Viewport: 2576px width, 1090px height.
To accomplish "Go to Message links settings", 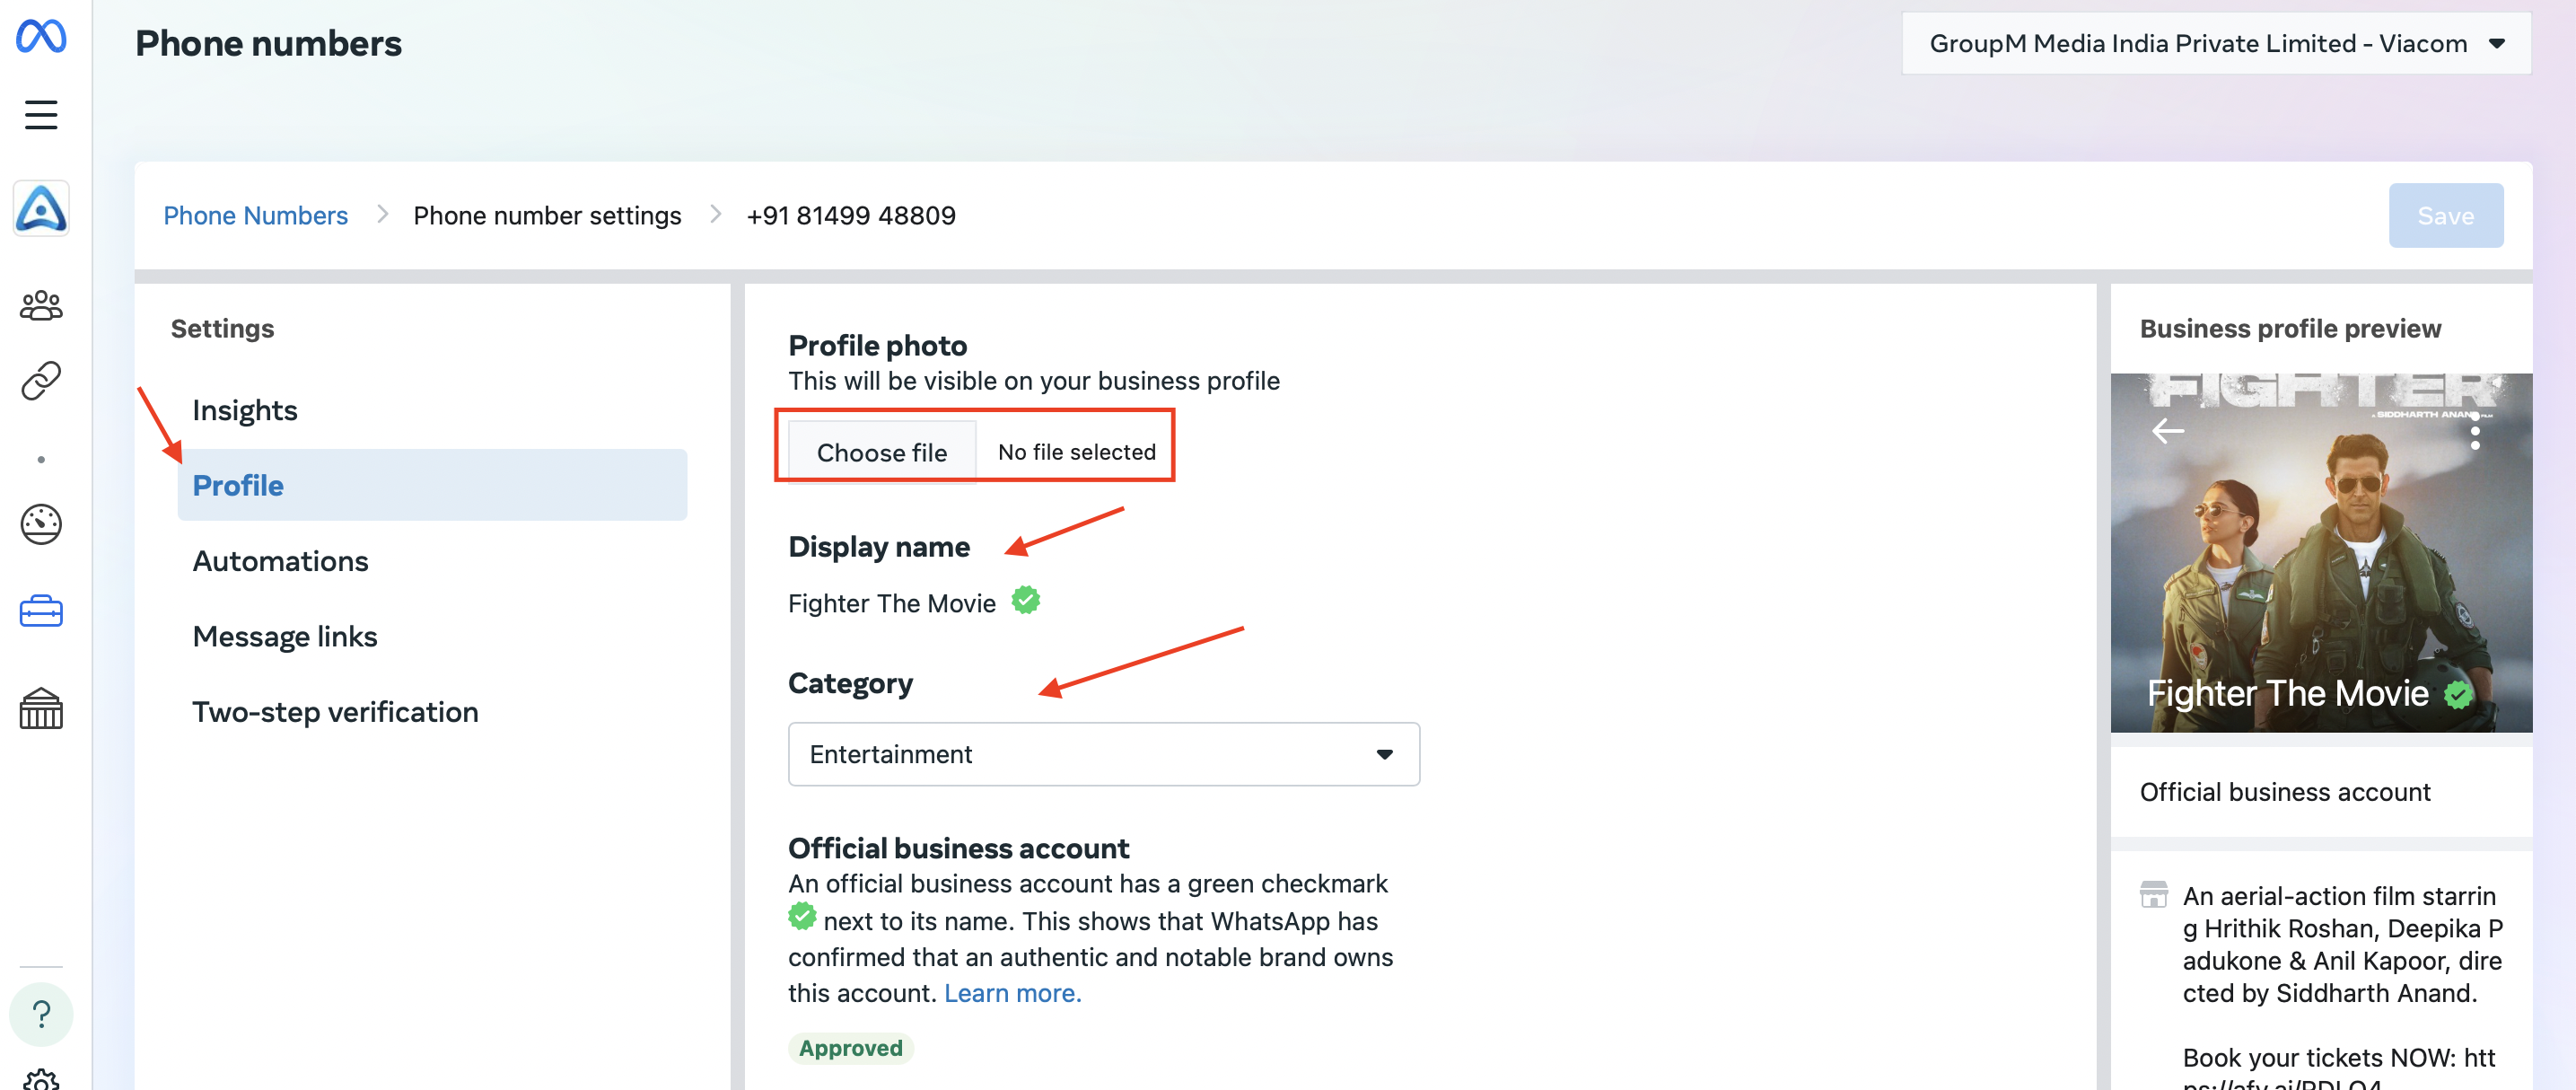I will [x=284, y=636].
